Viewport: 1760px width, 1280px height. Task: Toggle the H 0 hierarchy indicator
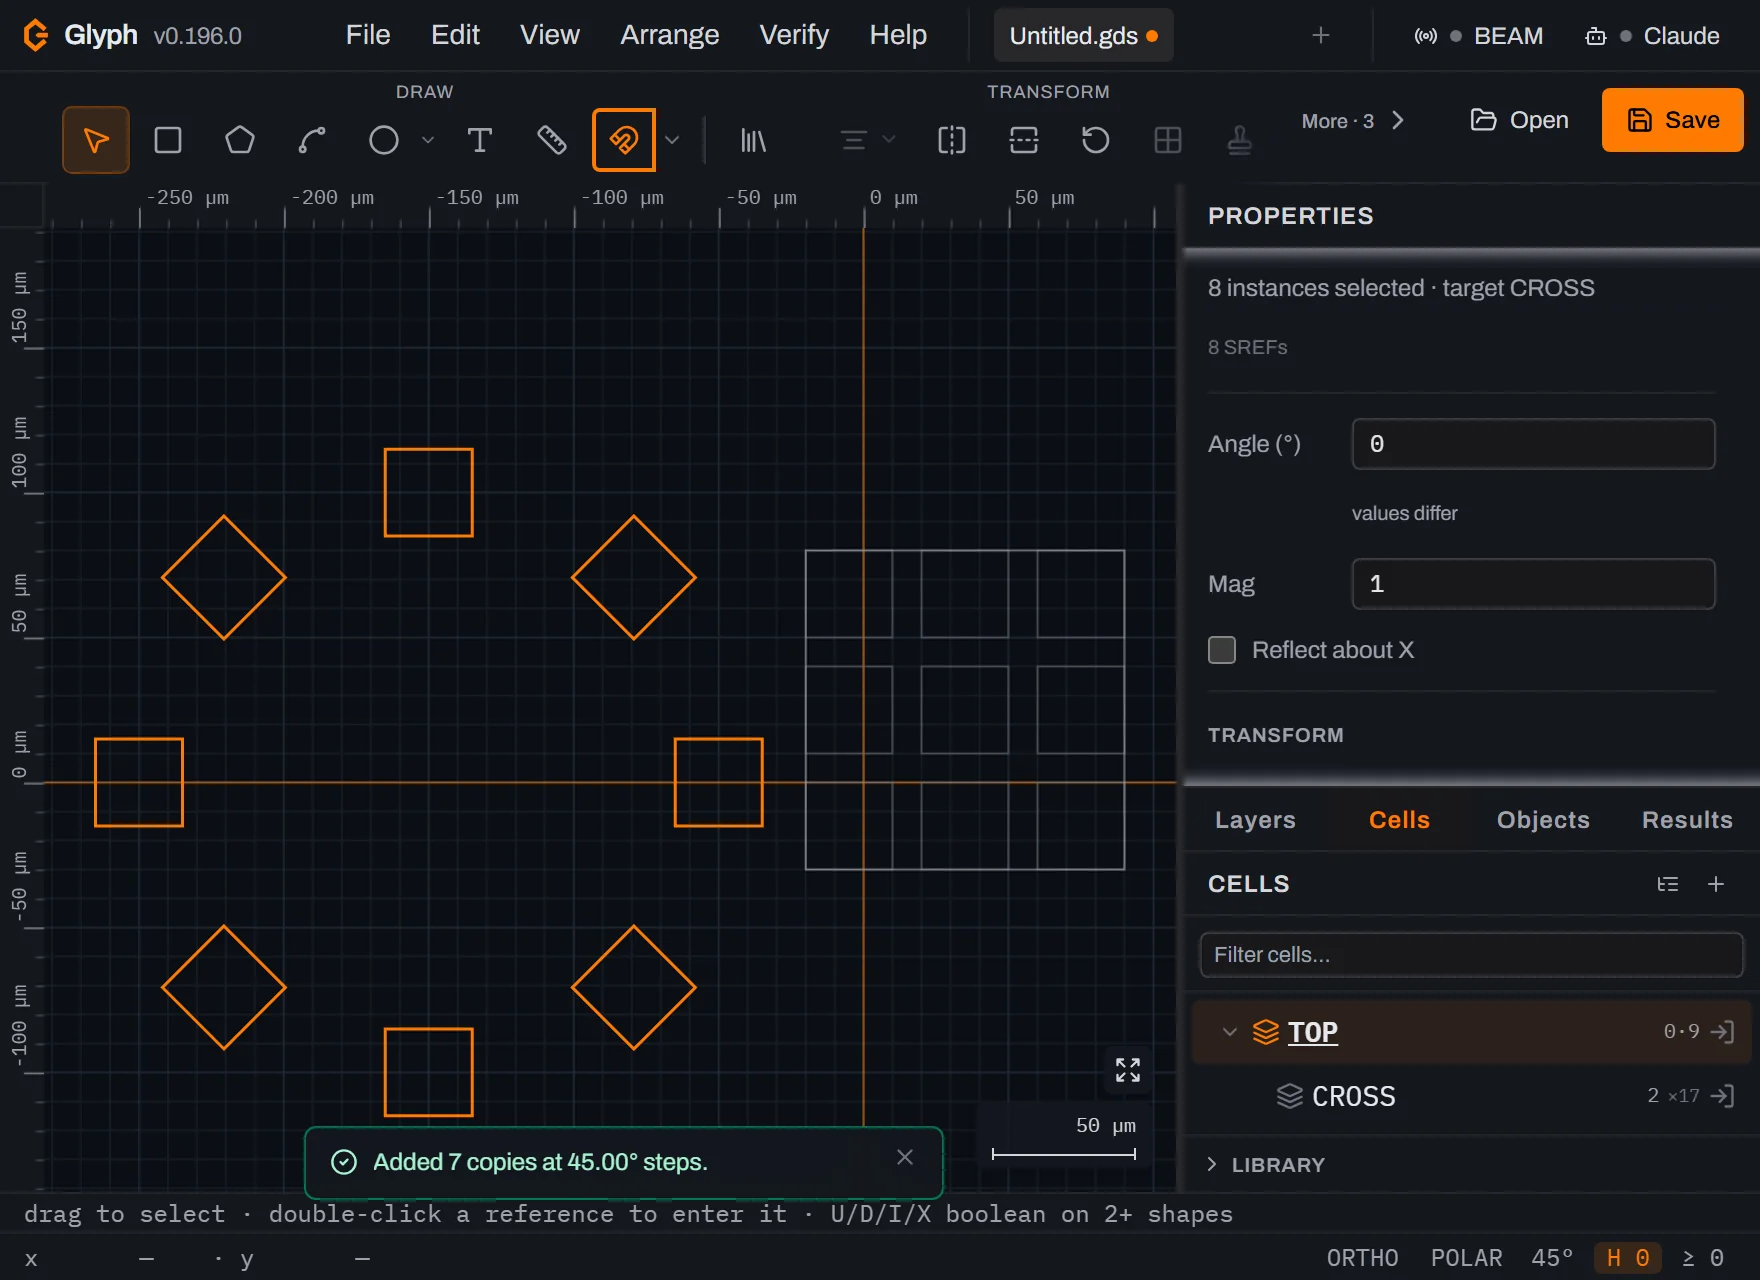[x=1628, y=1258]
